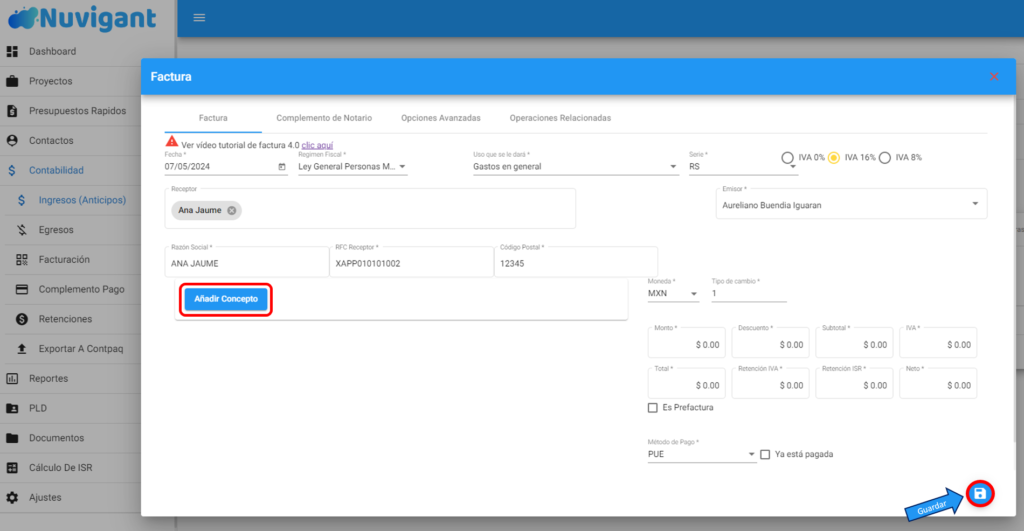Open the Serie dropdown

point(743,167)
